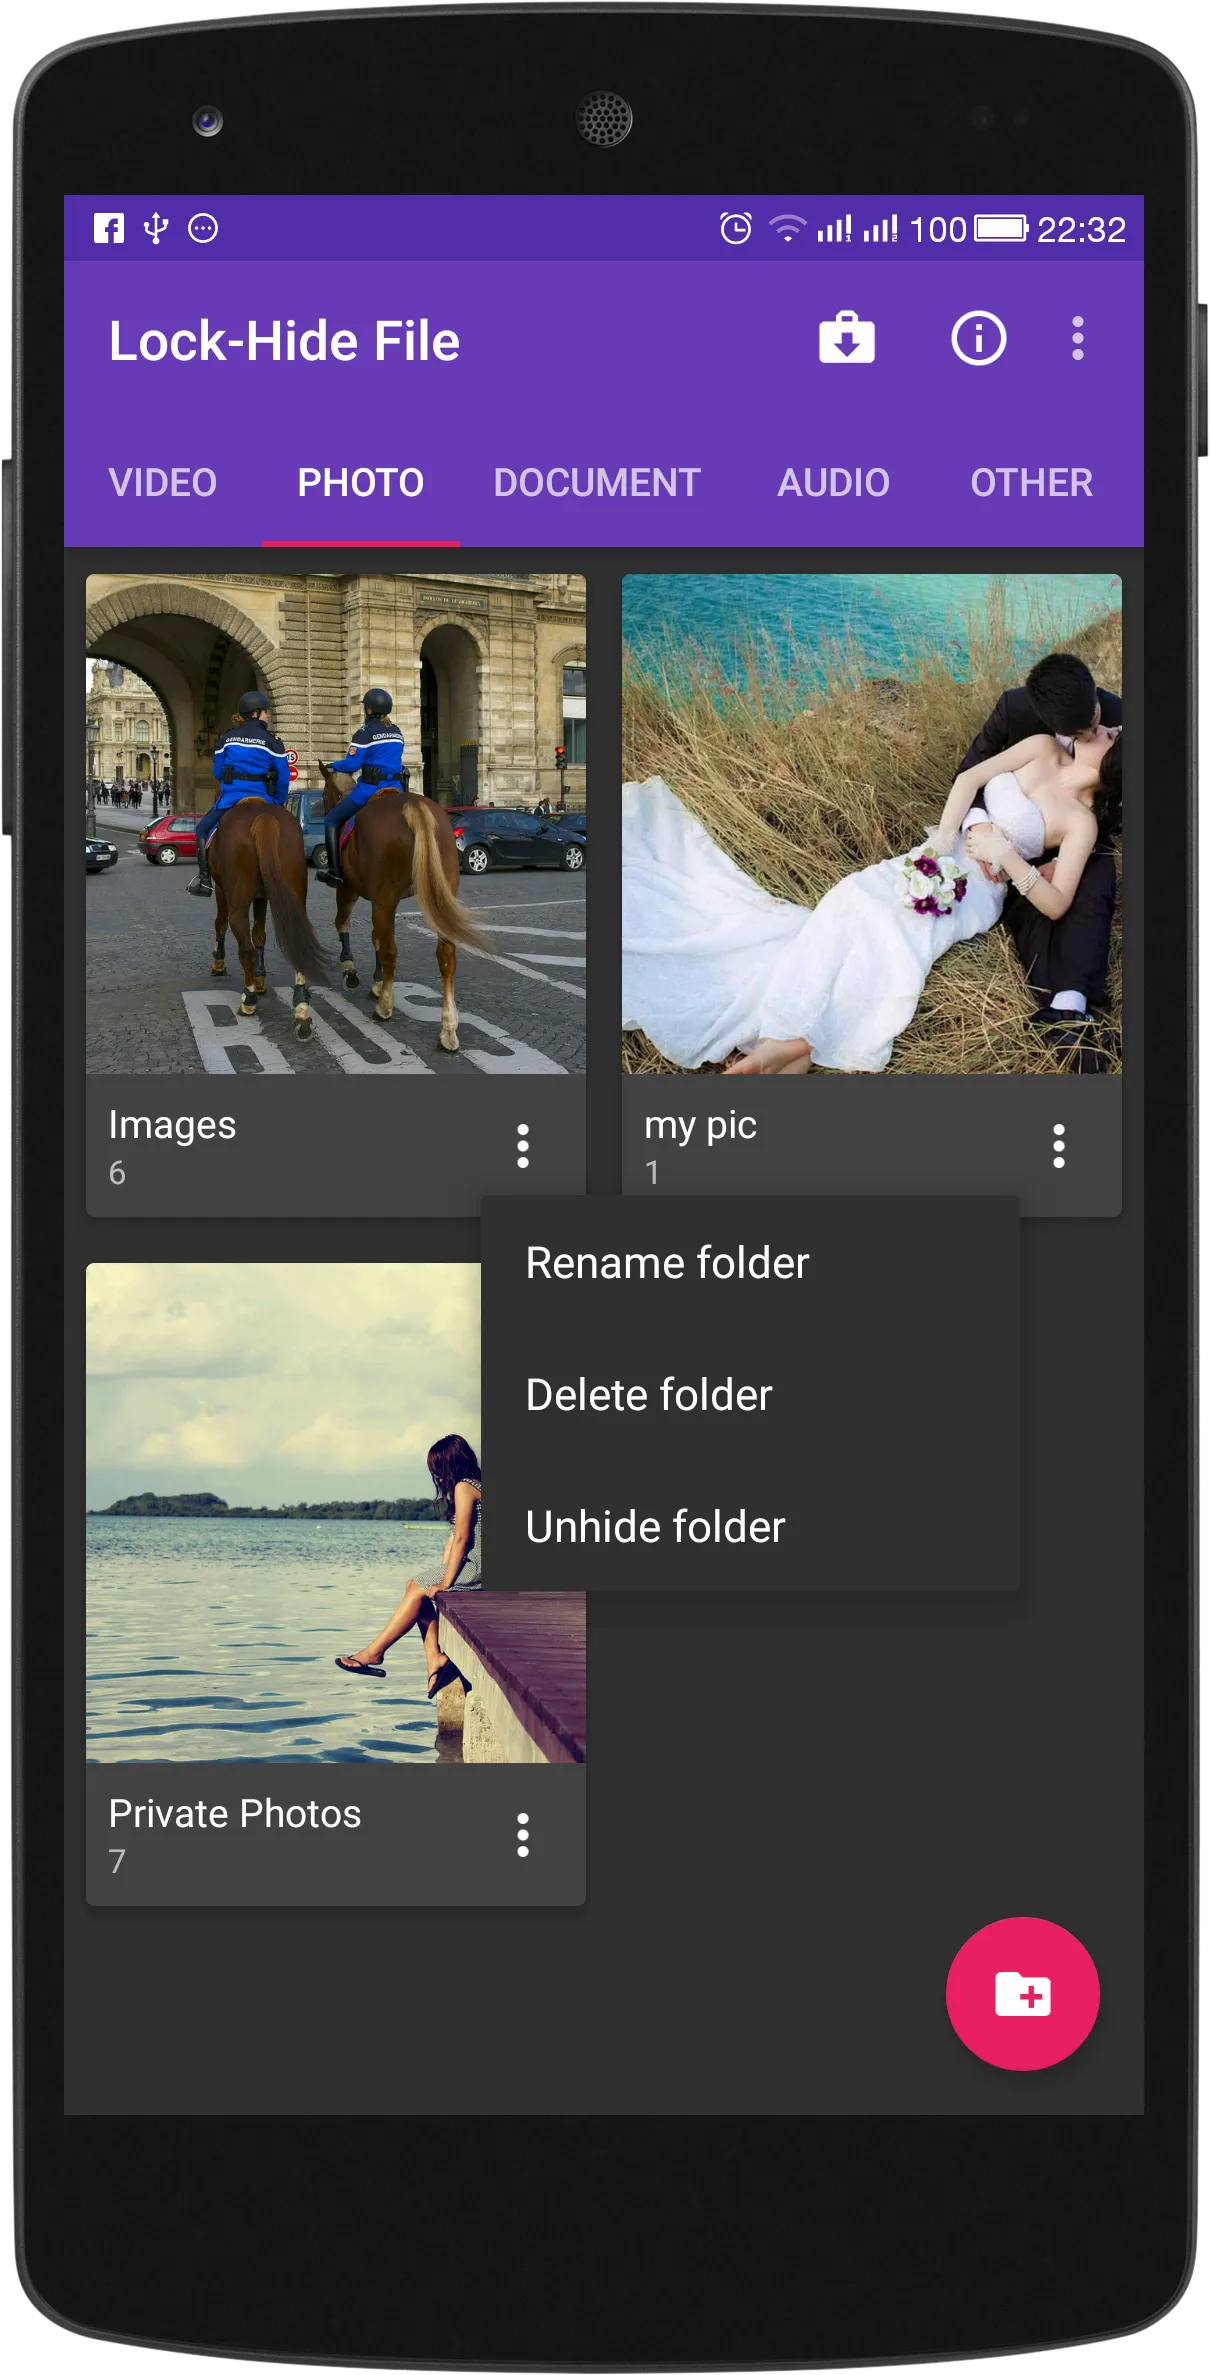Tap the Private Photos folder name
The image size is (1210, 2375).
click(235, 1814)
